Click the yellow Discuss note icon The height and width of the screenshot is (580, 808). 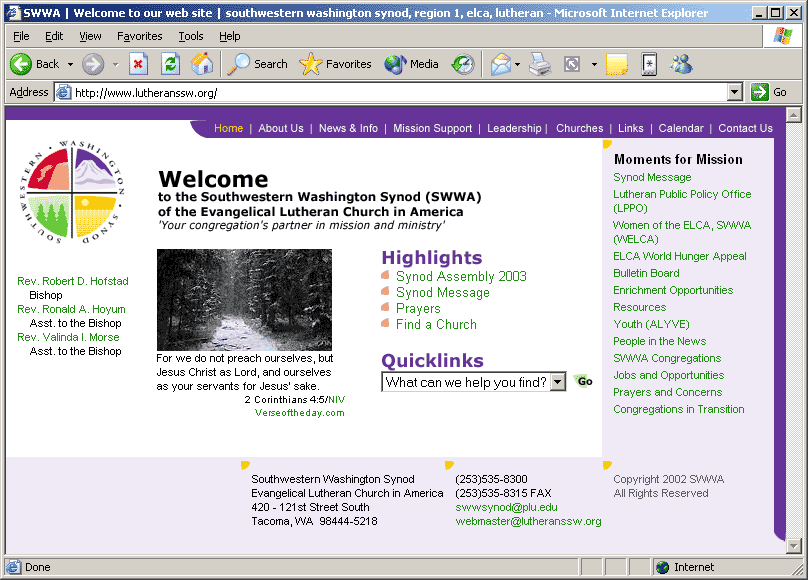coord(616,64)
